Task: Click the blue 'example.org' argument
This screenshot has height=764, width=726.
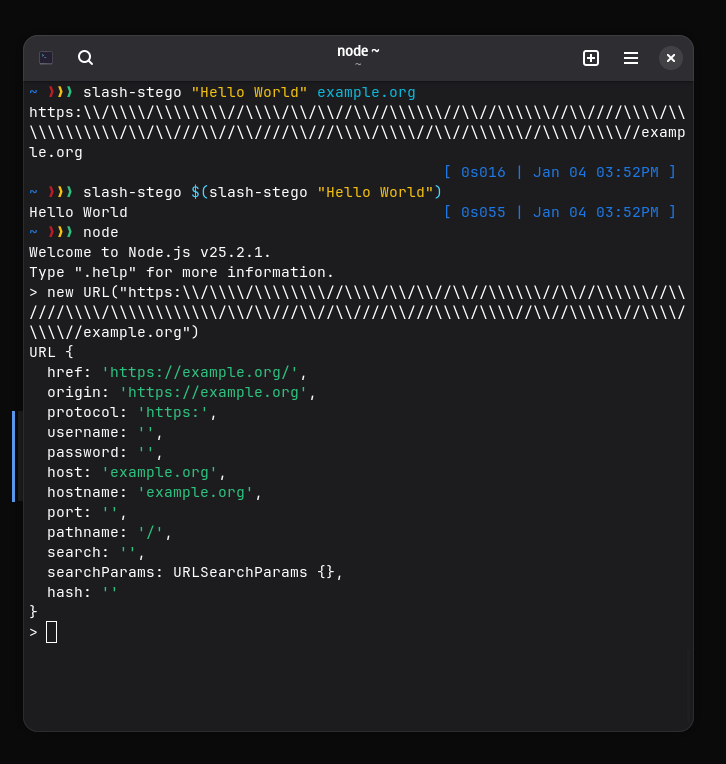Action: (x=366, y=93)
